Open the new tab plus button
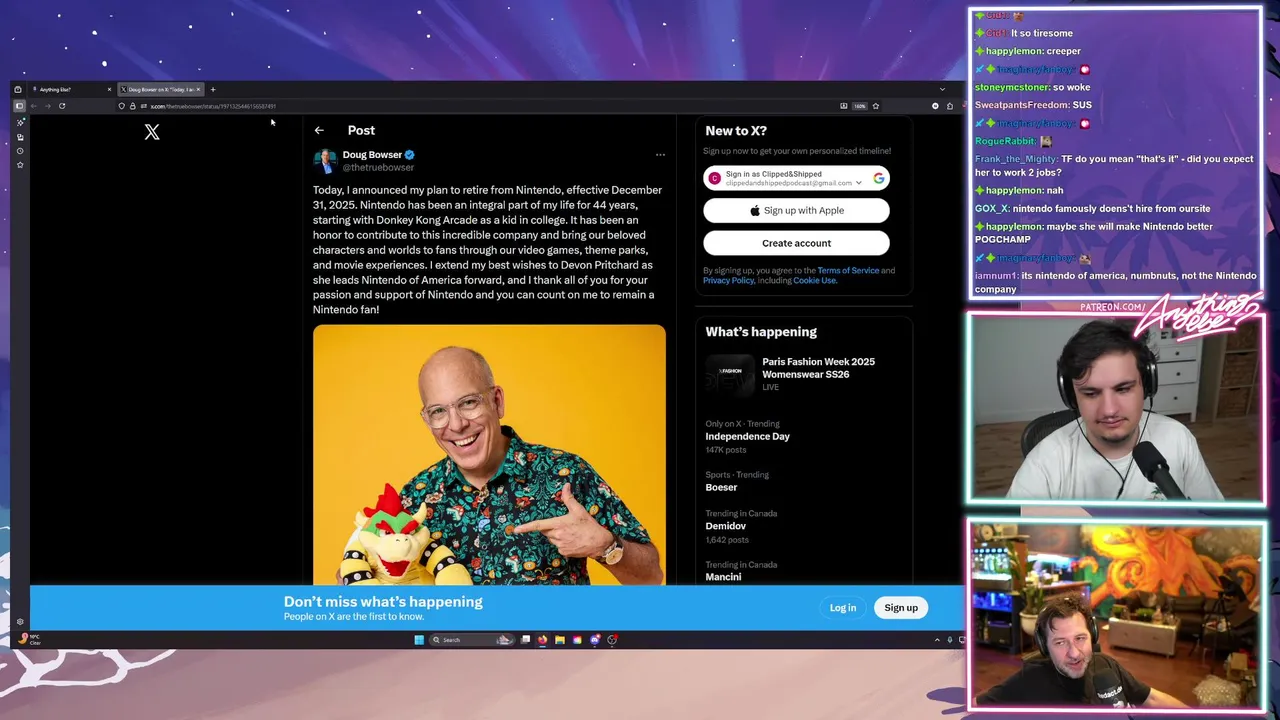Viewport: 1280px width, 720px height. pos(213,89)
